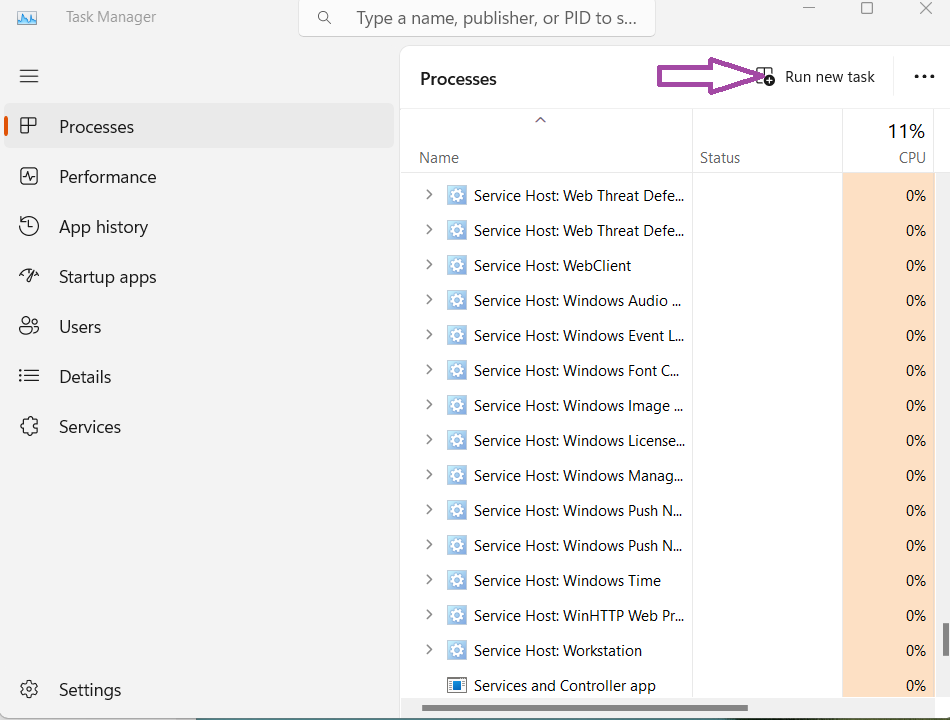The width and height of the screenshot is (950, 720).
Task: Open the three-dot more options menu
Action: (924, 77)
